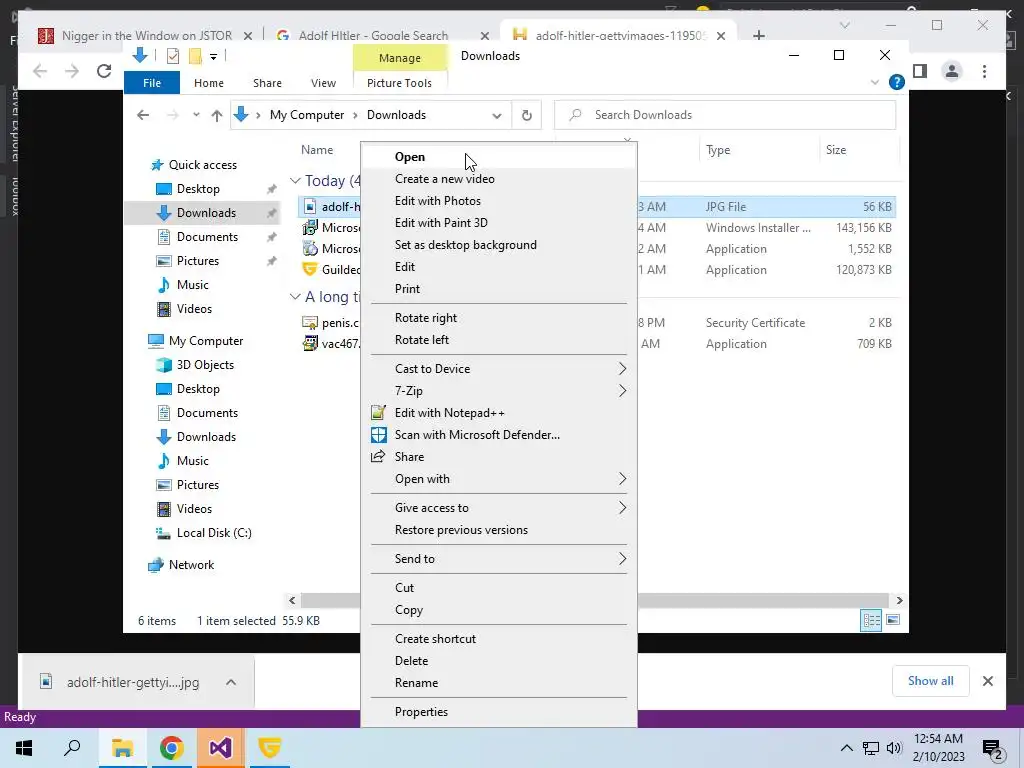Viewport: 1024px width, 768px height.
Task: Open Network in the navigation pane
Action: click(x=191, y=565)
